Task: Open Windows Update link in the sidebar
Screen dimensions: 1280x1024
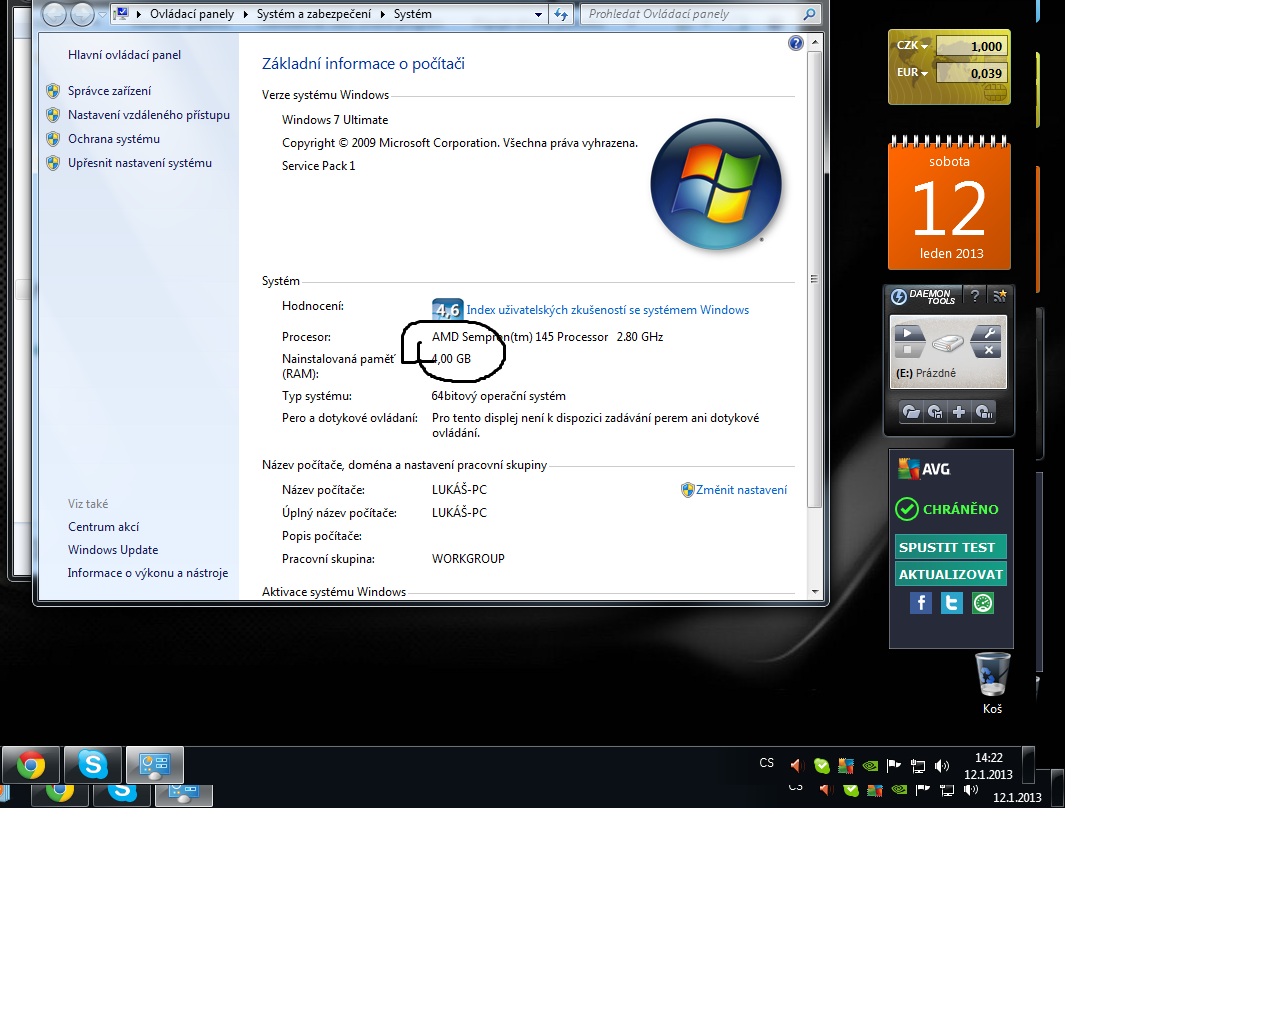Action: point(113,550)
